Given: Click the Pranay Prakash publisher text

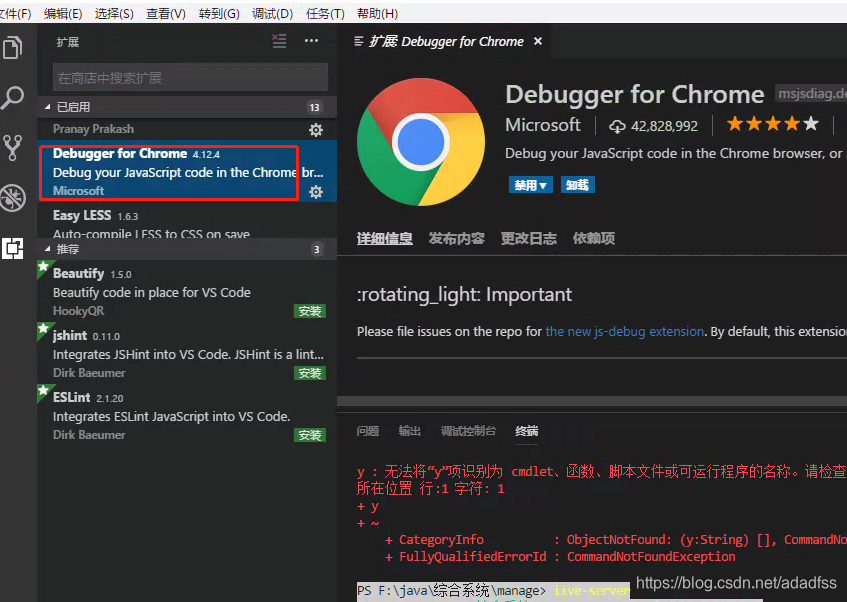Looking at the screenshot, I should 93,129.
